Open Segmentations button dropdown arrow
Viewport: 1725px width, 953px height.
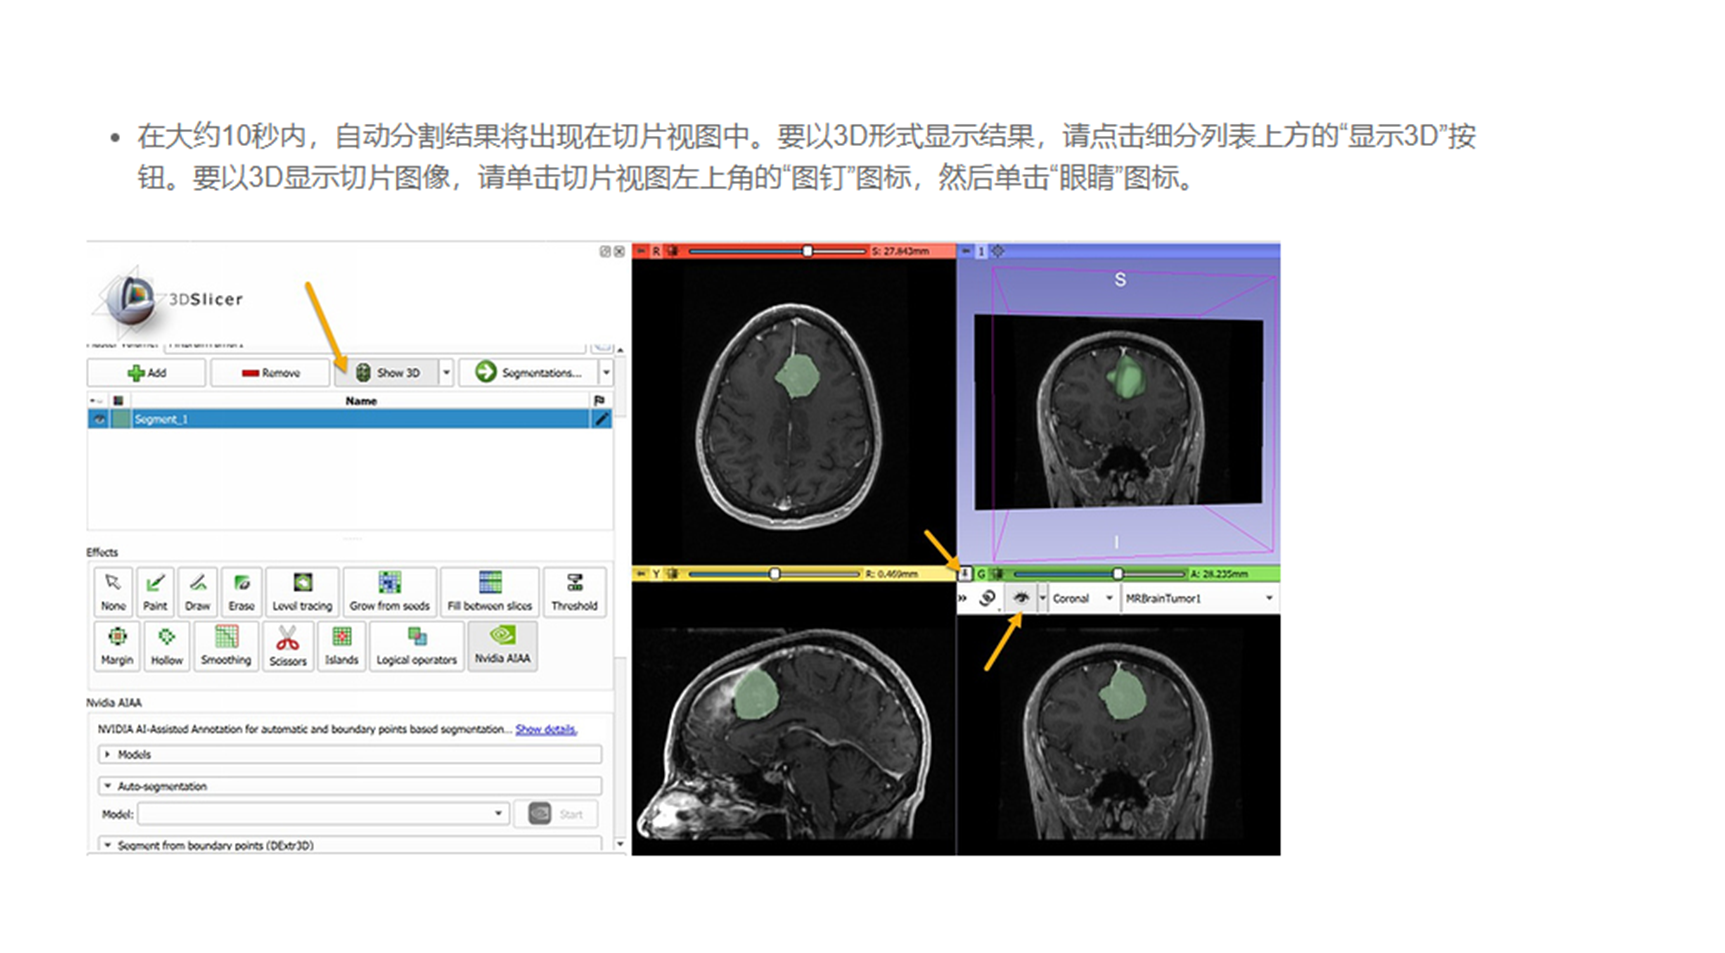tap(606, 372)
